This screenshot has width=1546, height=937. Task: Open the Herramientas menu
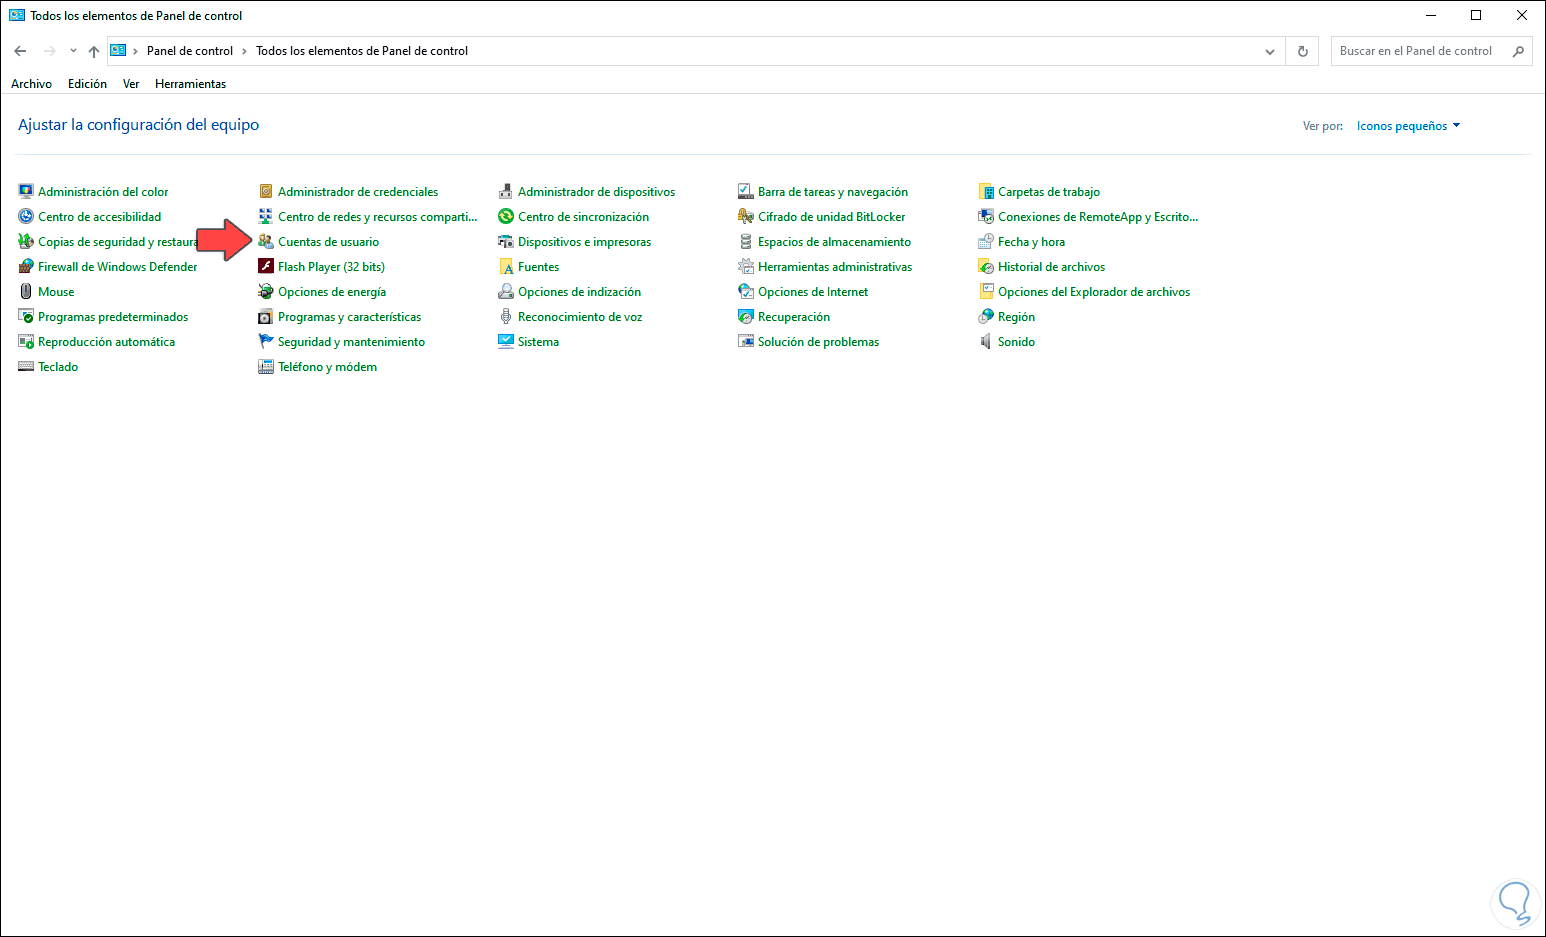(x=190, y=84)
